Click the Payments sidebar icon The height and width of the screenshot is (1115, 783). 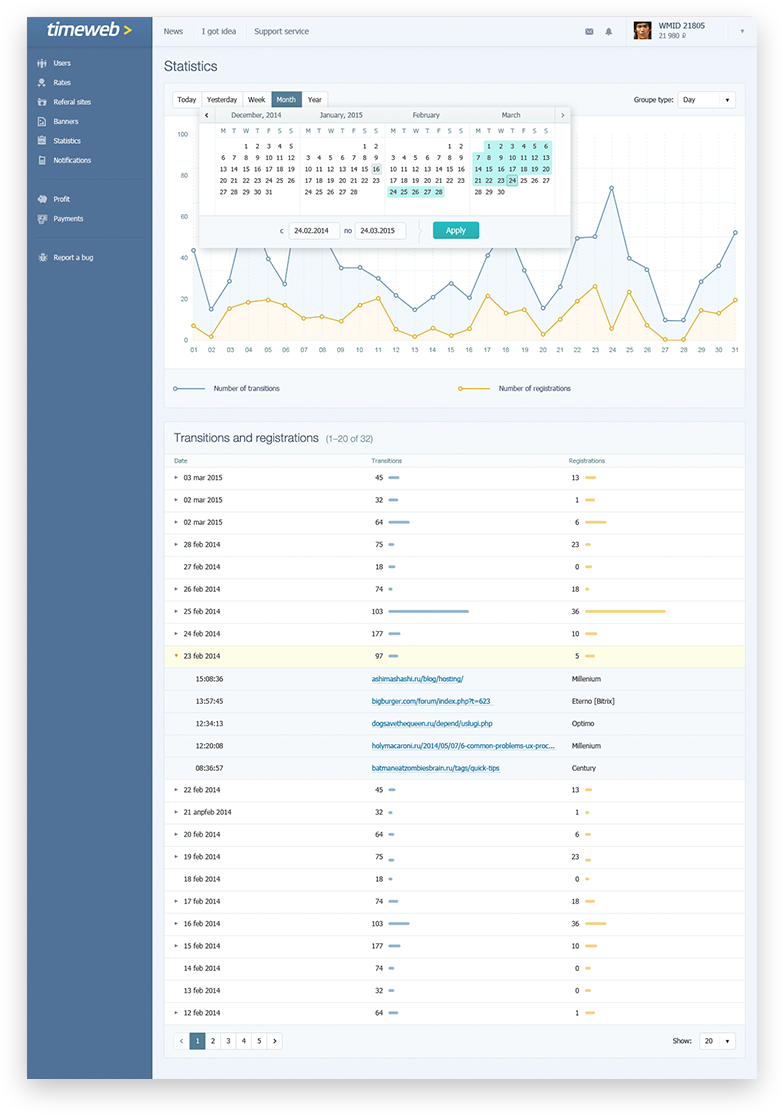(42, 219)
